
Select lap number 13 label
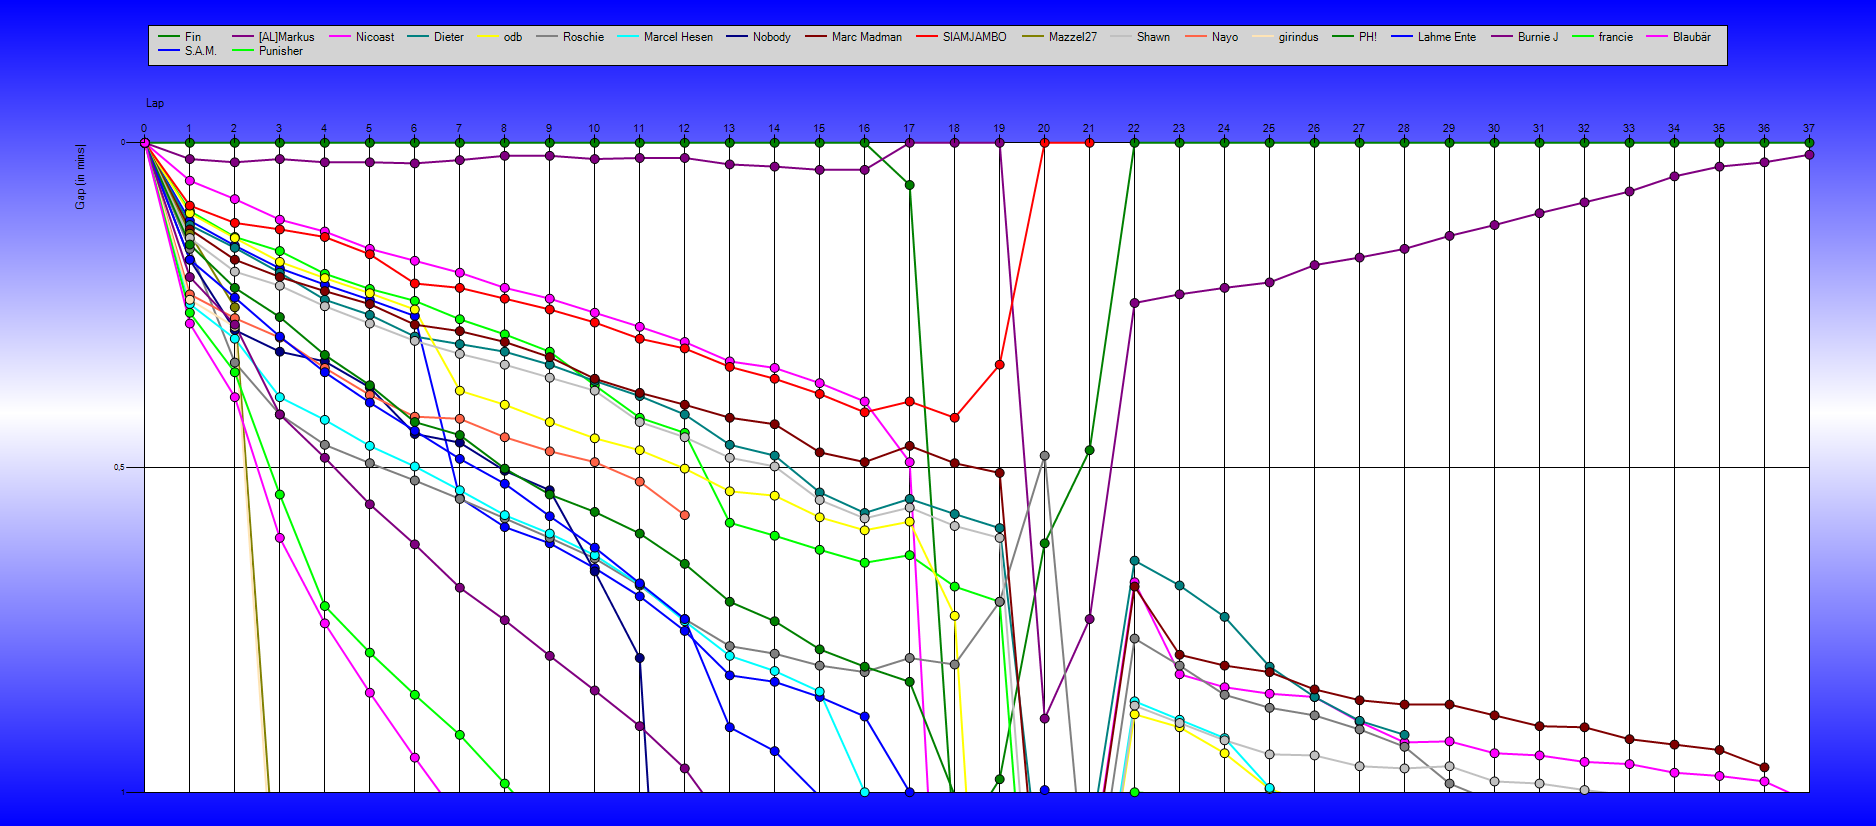[729, 128]
